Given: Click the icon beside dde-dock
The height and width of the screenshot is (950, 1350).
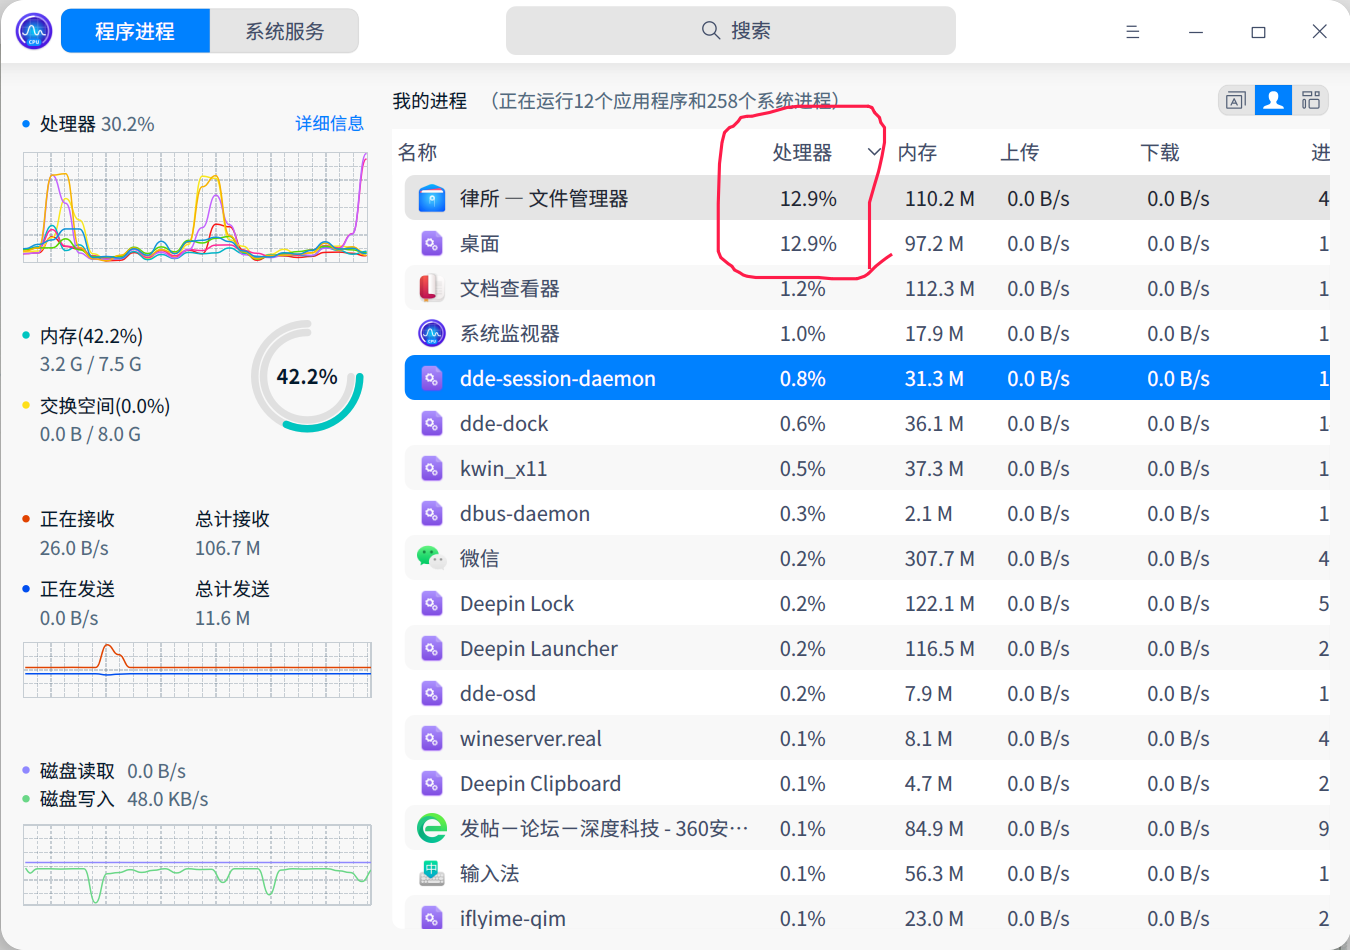Looking at the screenshot, I should click(x=431, y=423).
